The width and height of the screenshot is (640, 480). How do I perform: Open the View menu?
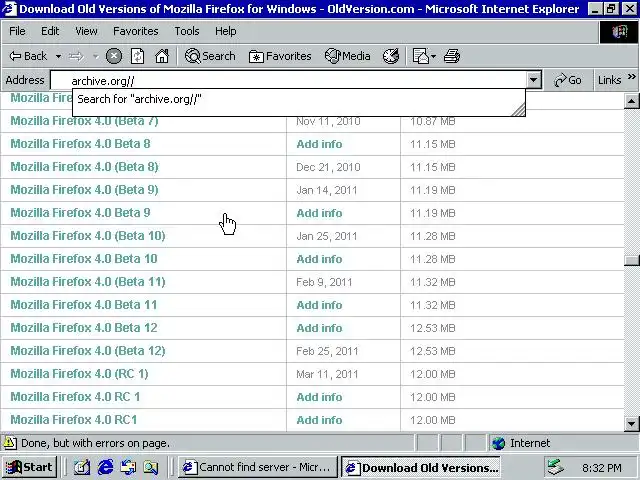pos(86,31)
